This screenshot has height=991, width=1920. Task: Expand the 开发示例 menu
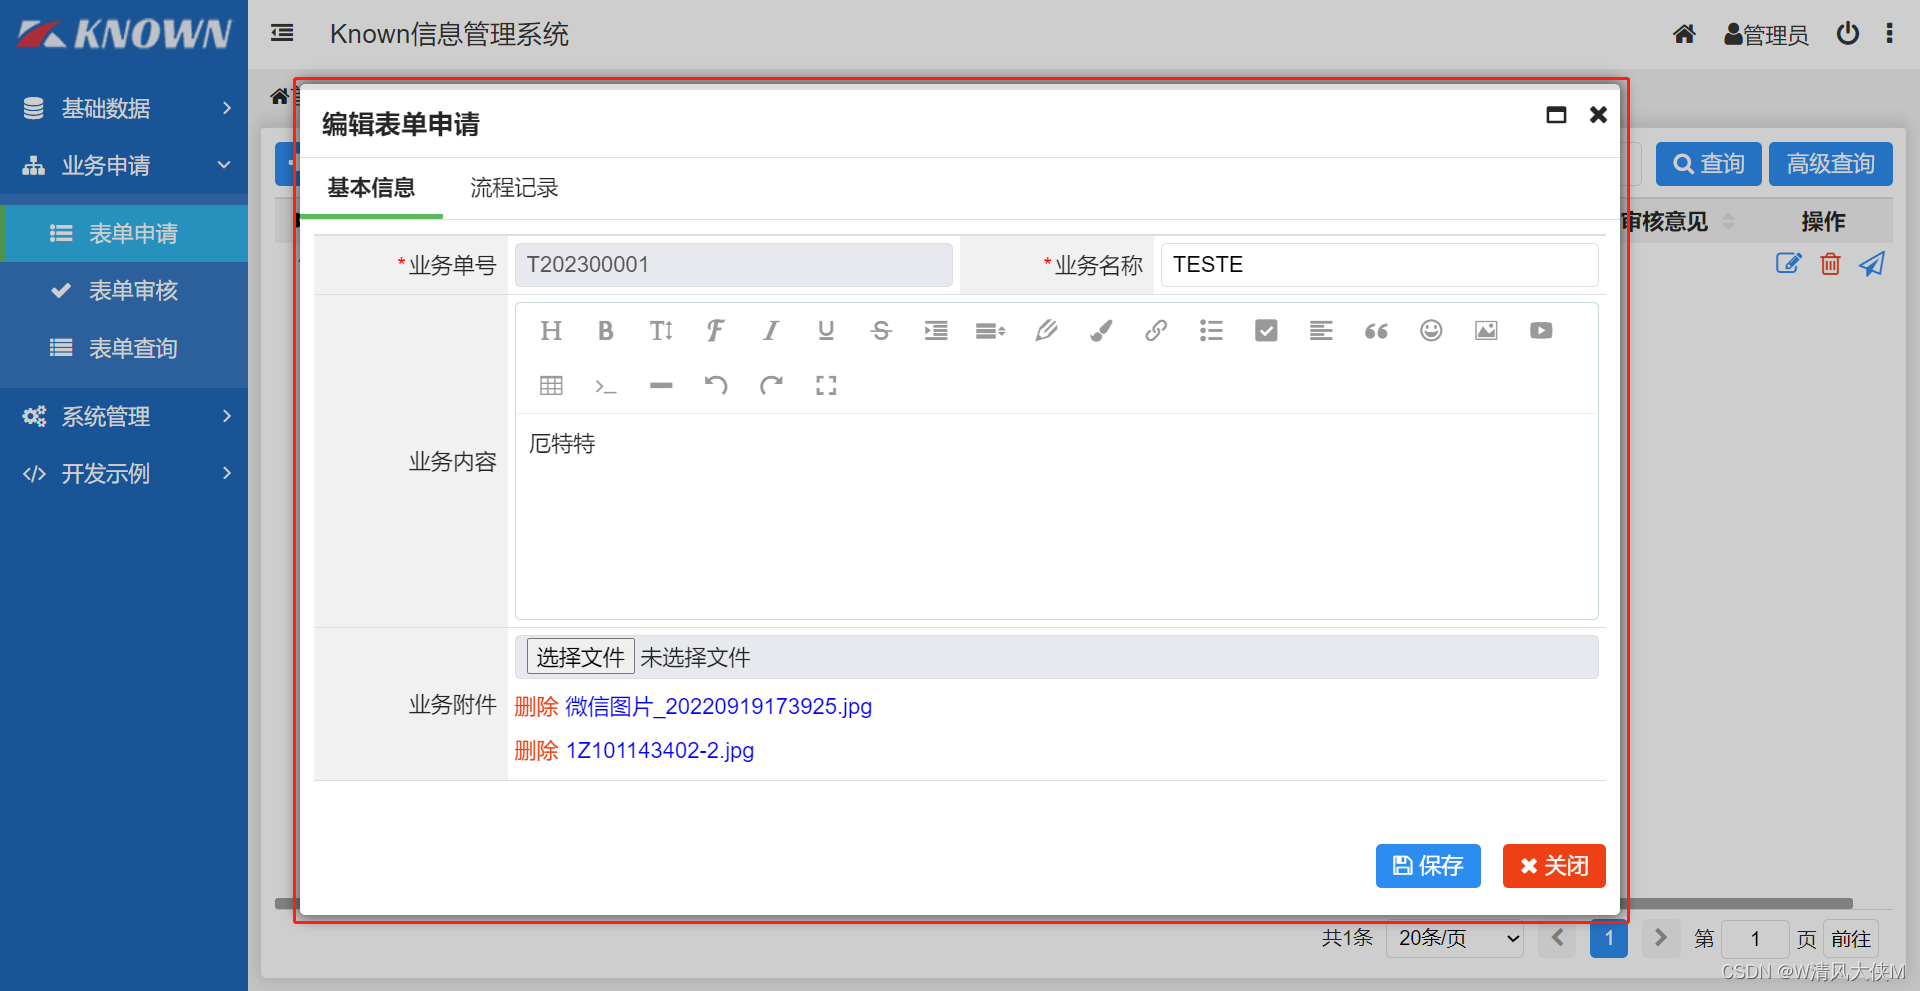point(124,473)
